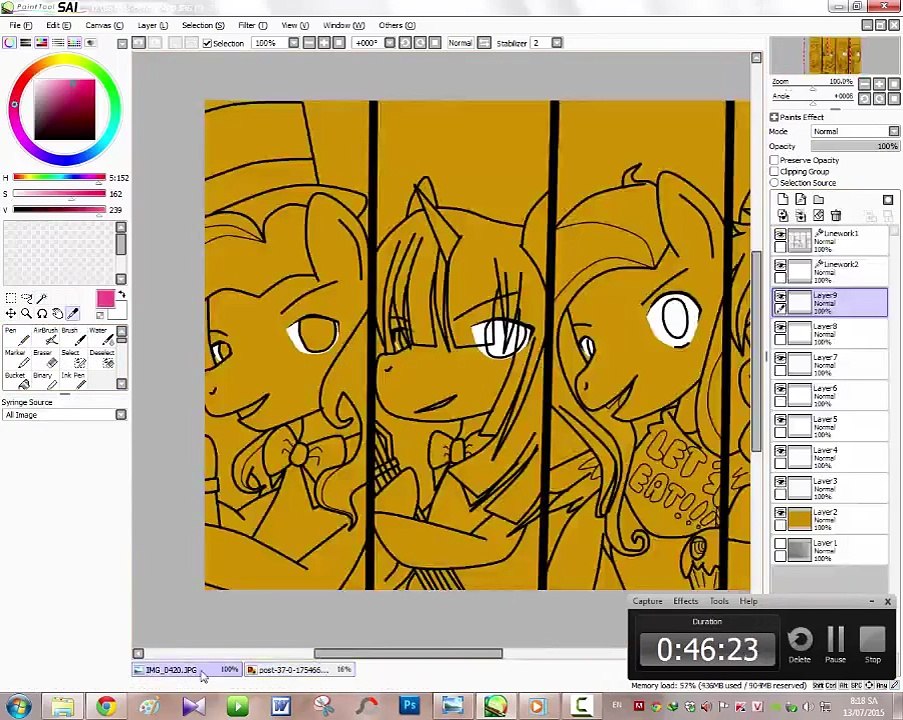Open the Filter menu
Viewport: 903px width, 720px height.
pyautogui.click(x=253, y=25)
